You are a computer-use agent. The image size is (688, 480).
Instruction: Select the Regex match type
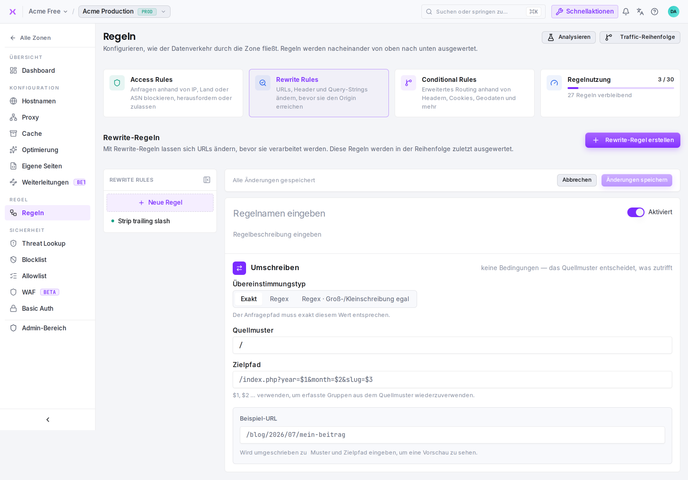click(x=279, y=299)
